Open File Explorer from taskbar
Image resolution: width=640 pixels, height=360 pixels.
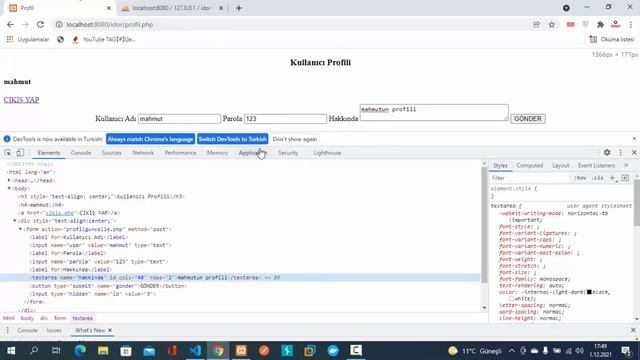point(103,351)
